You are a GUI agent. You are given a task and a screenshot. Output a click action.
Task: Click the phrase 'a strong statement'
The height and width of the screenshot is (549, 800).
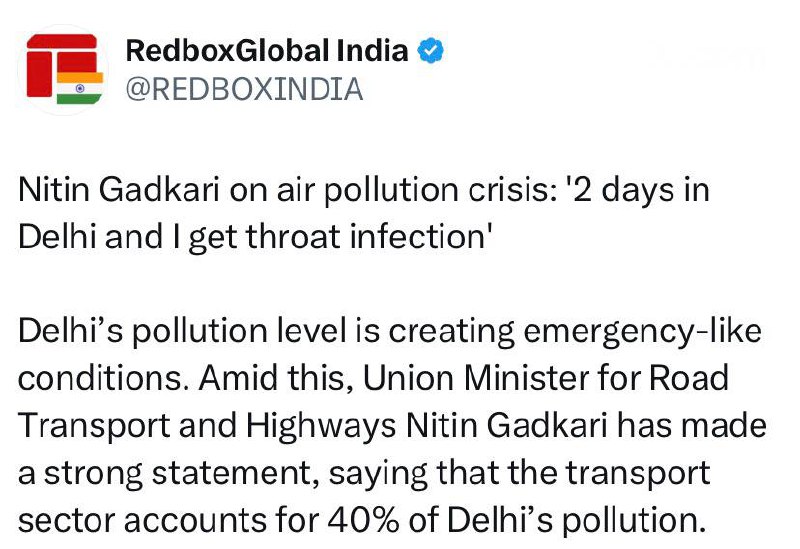(122, 471)
